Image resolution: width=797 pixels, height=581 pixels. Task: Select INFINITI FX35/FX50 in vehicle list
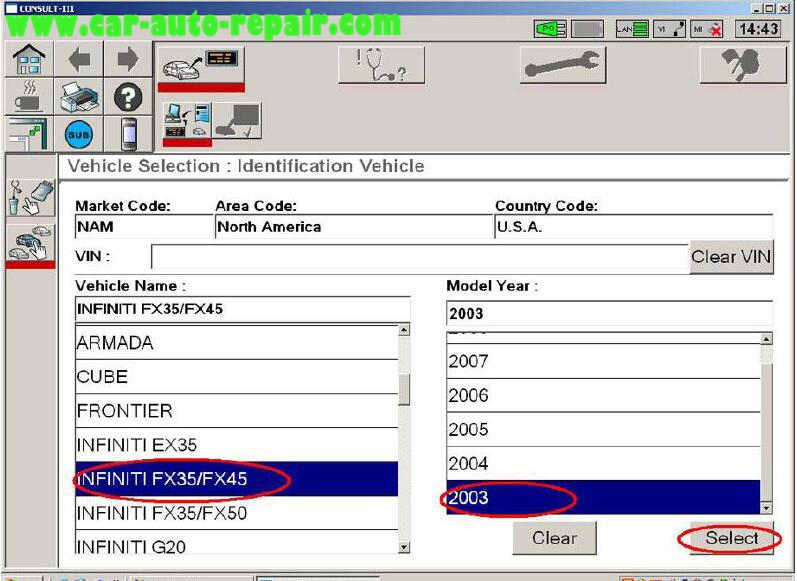[x=236, y=513]
